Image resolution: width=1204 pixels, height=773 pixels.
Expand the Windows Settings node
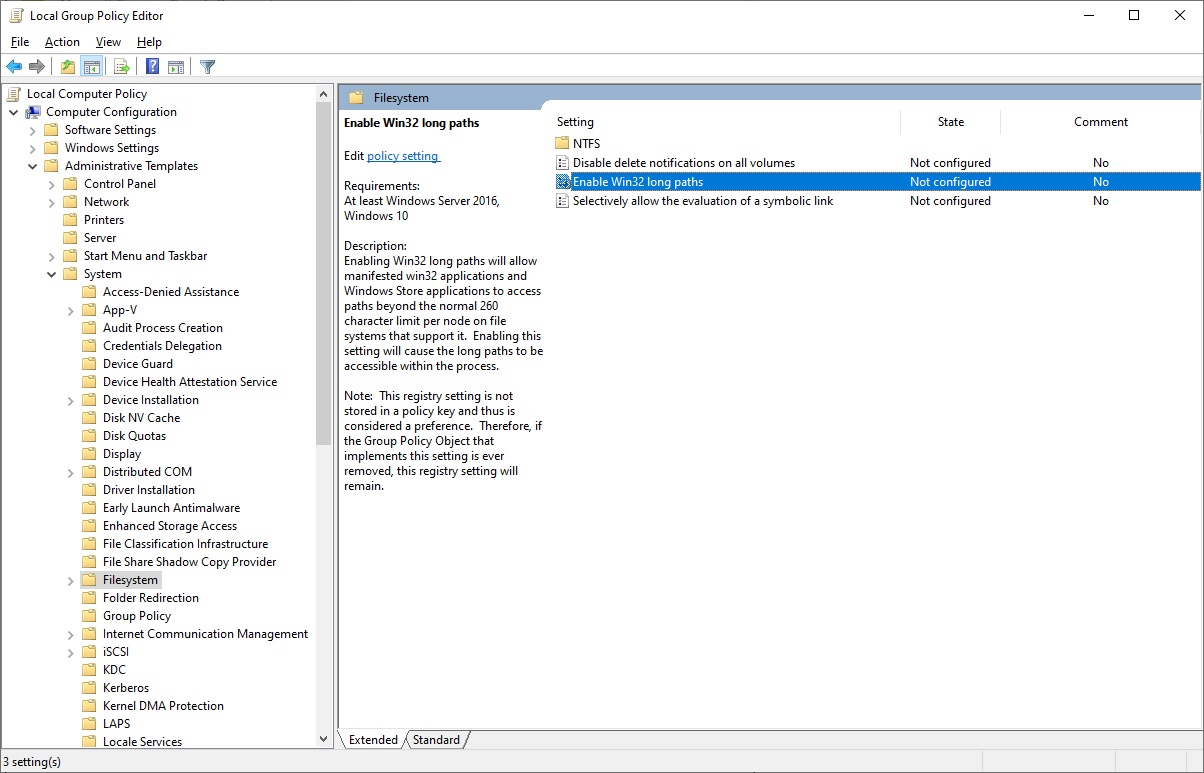pos(33,148)
